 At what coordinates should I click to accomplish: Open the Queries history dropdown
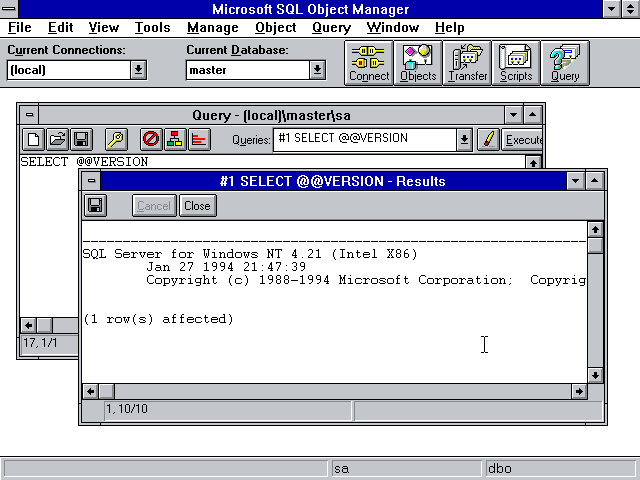tap(464, 140)
